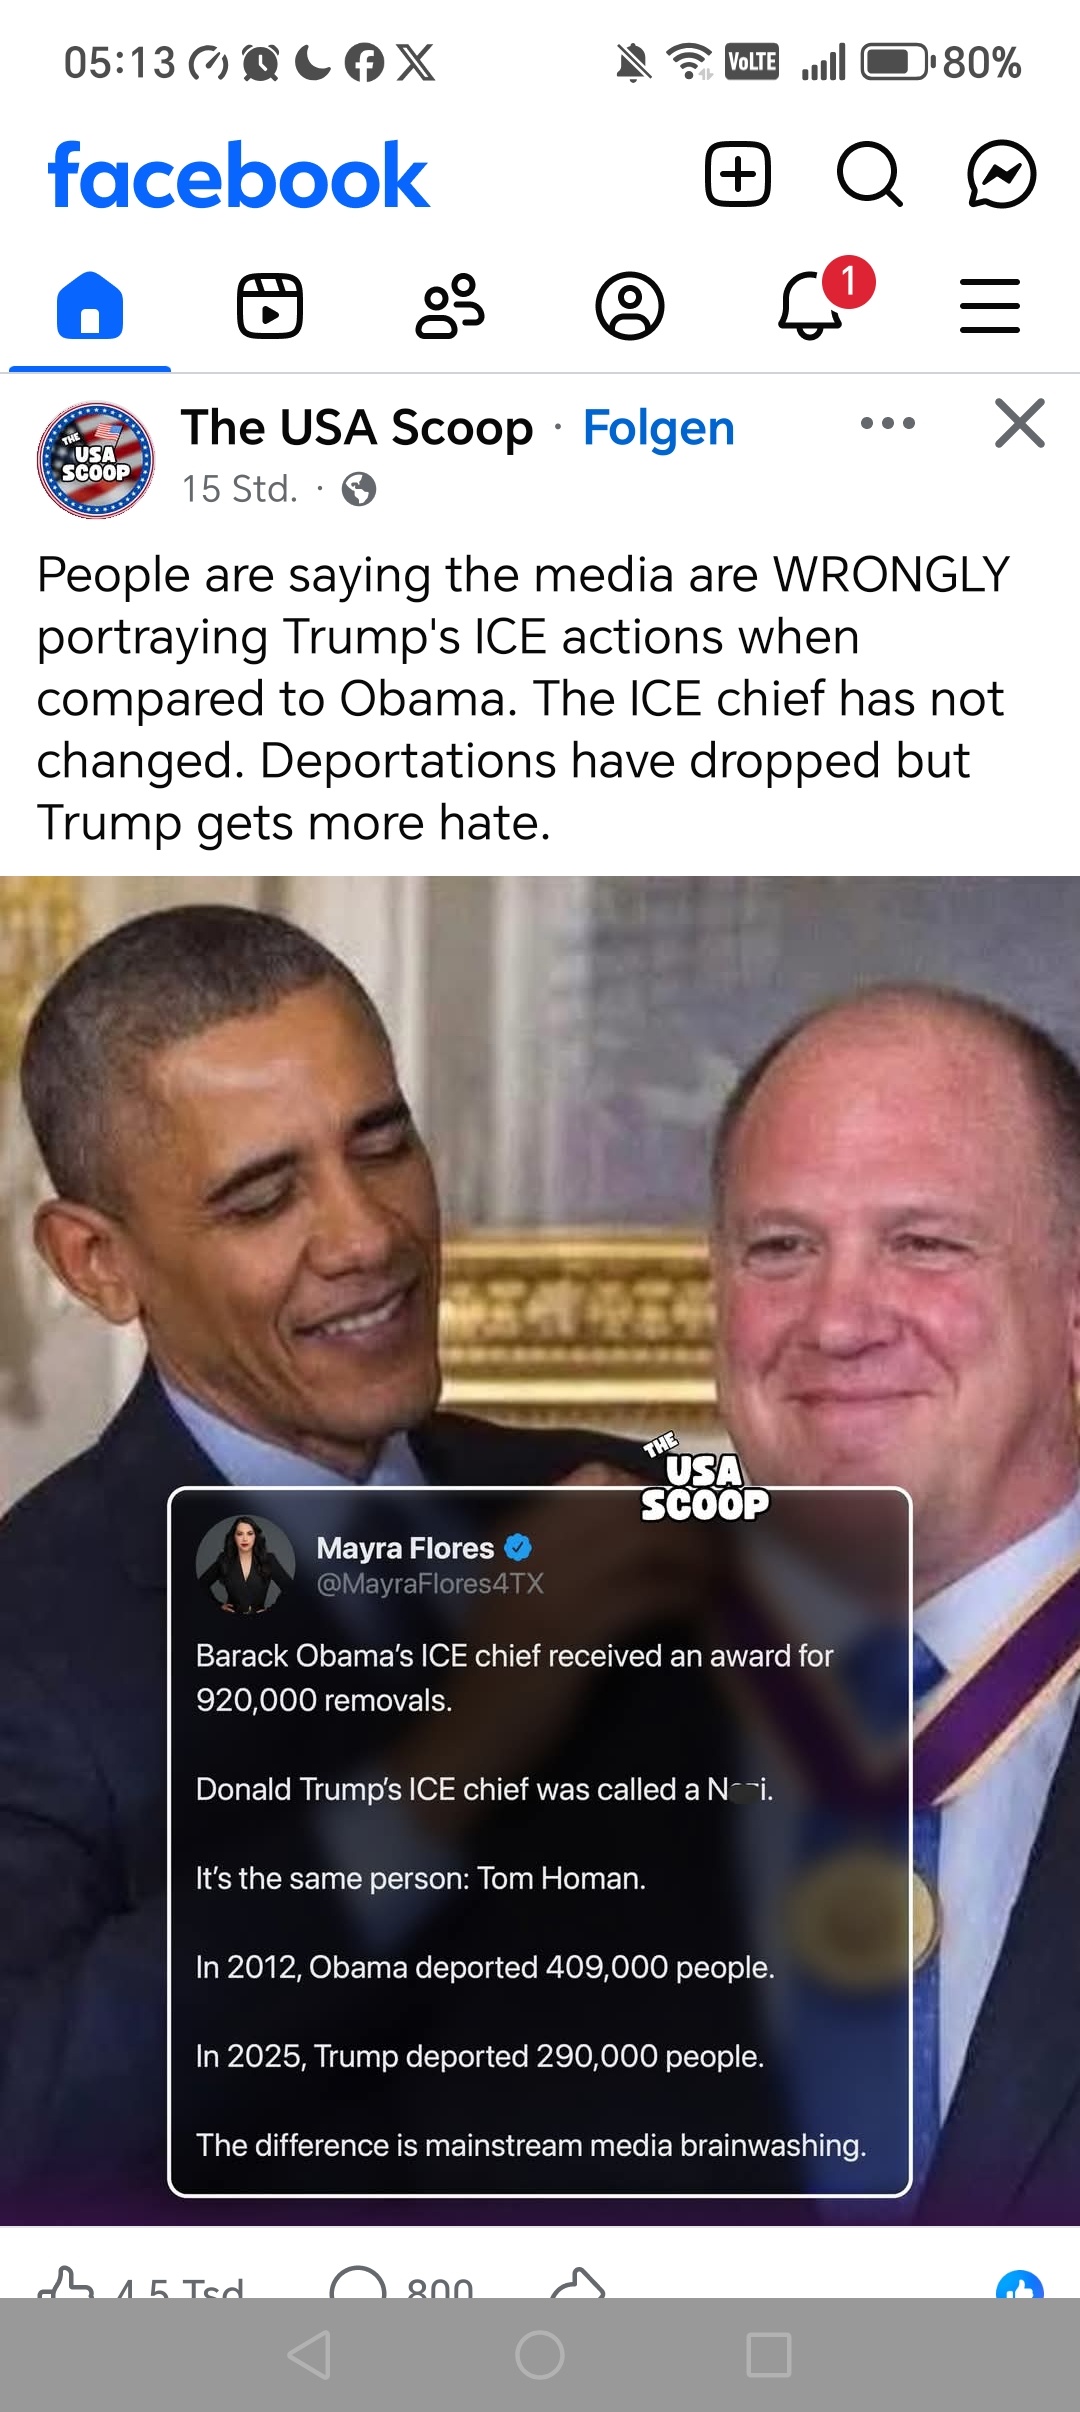
Task: Open Facebook search magnifier
Action: tap(870, 174)
